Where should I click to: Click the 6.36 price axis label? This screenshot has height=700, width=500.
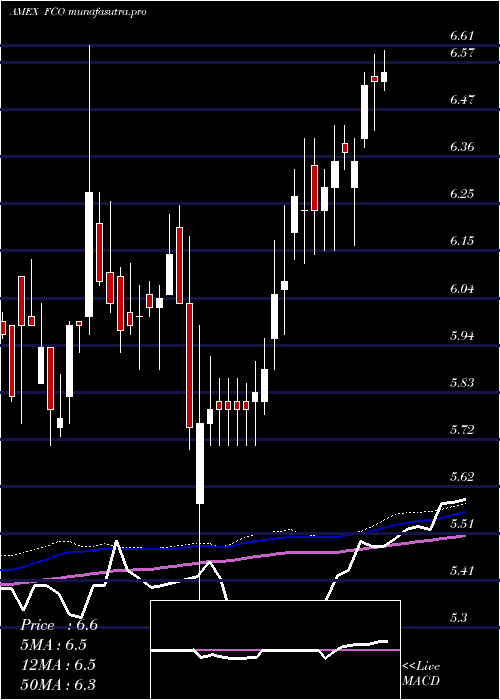462,147
